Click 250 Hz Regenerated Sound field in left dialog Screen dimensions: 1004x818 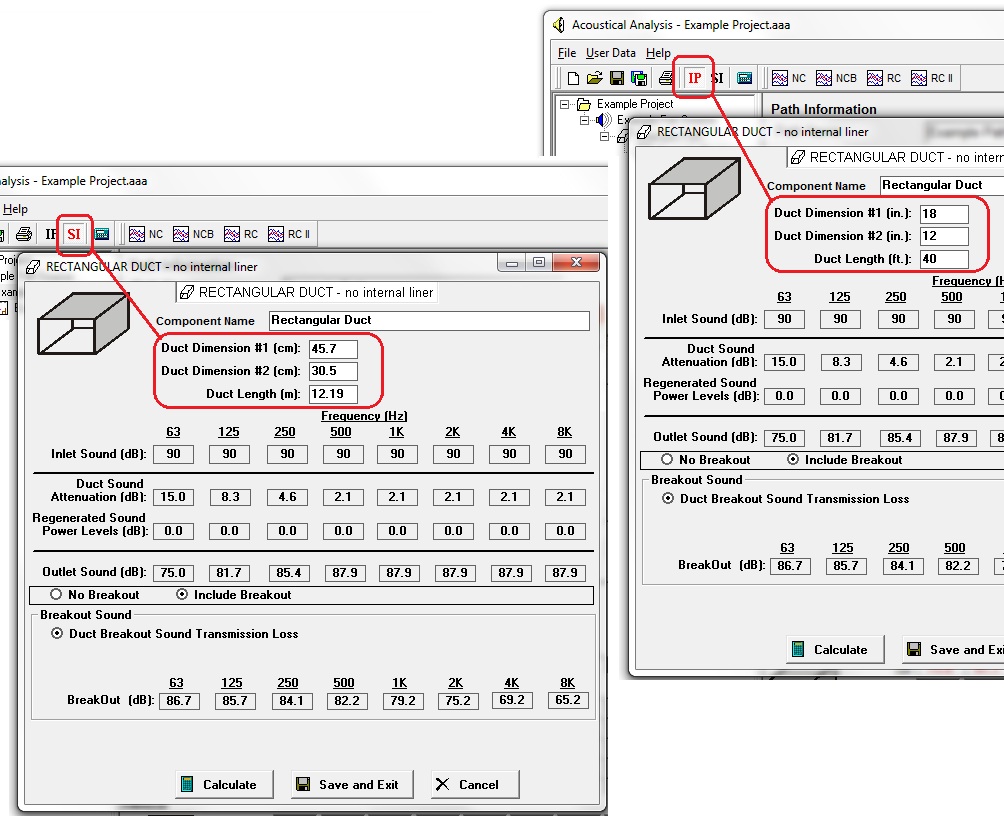(287, 531)
